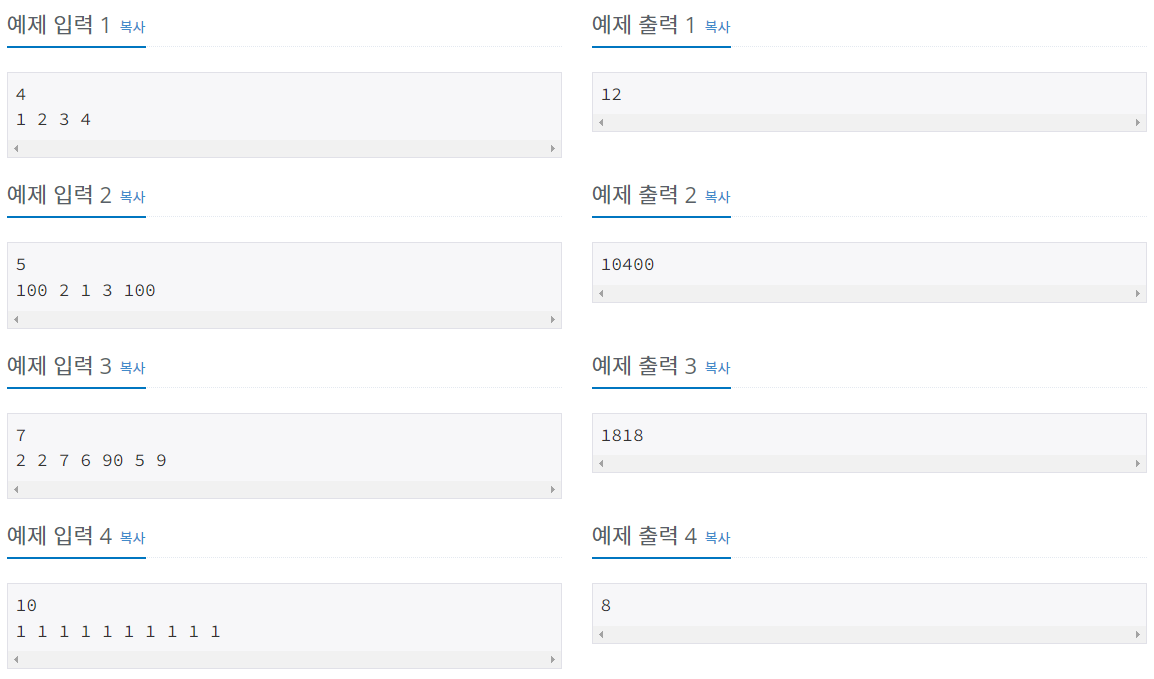Copy example input 1 via 복사 link
Image resolution: width=1154 pixels, height=679 pixels.
[132, 26]
